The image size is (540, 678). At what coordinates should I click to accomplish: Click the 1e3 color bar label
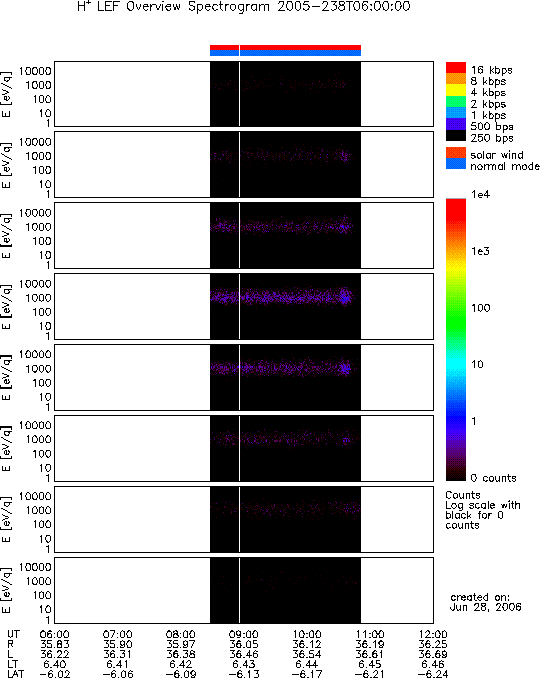480,251
